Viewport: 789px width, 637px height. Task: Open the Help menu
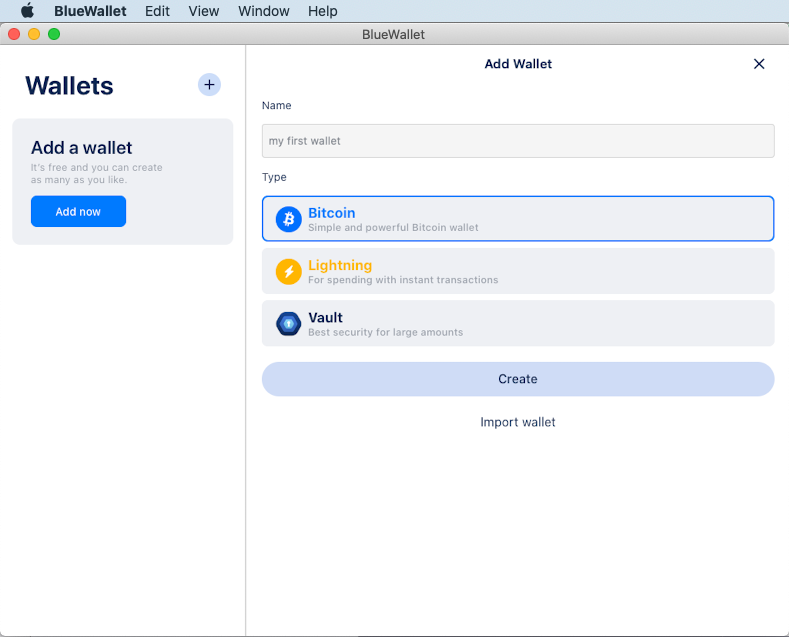click(323, 11)
